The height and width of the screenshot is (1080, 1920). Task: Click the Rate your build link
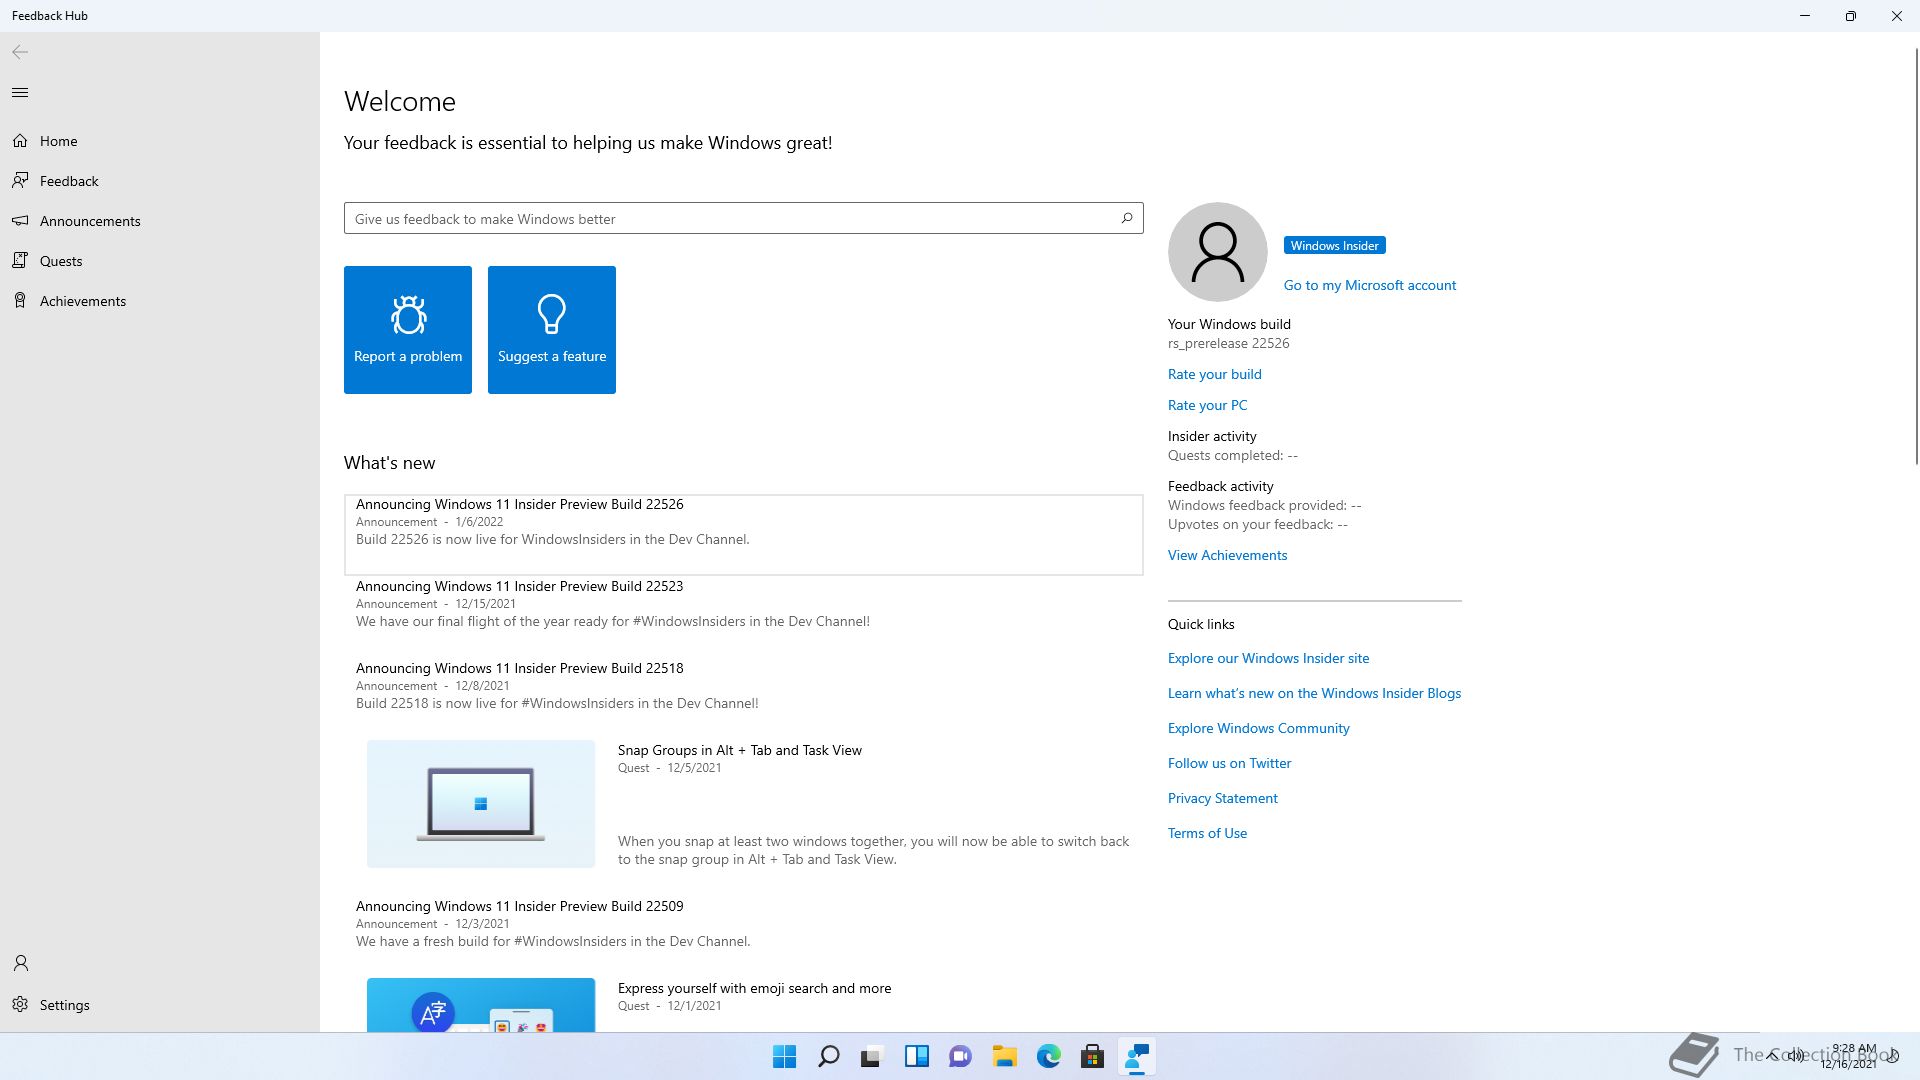click(1214, 374)
